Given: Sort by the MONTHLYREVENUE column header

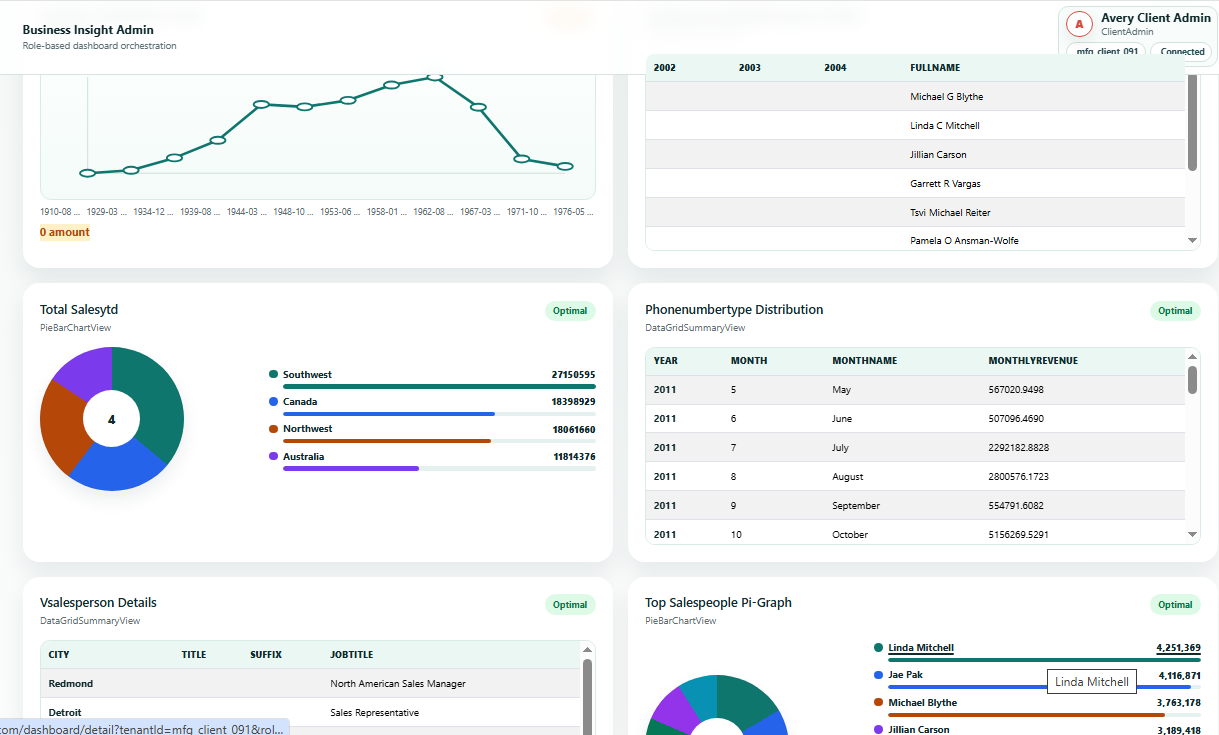Looking at the screenshot, I should [x=1033, y=361].
